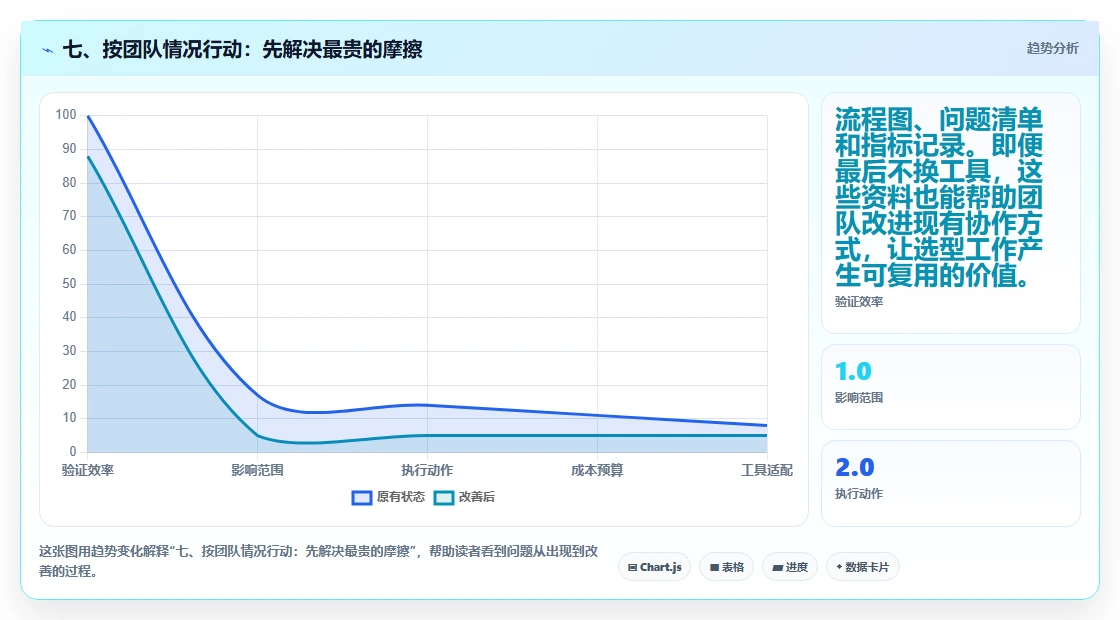Click the 原有状态 line point at 验证效率
Image resolution: width=1120 pixels, height=620 pixels.
tap(88, 116)
